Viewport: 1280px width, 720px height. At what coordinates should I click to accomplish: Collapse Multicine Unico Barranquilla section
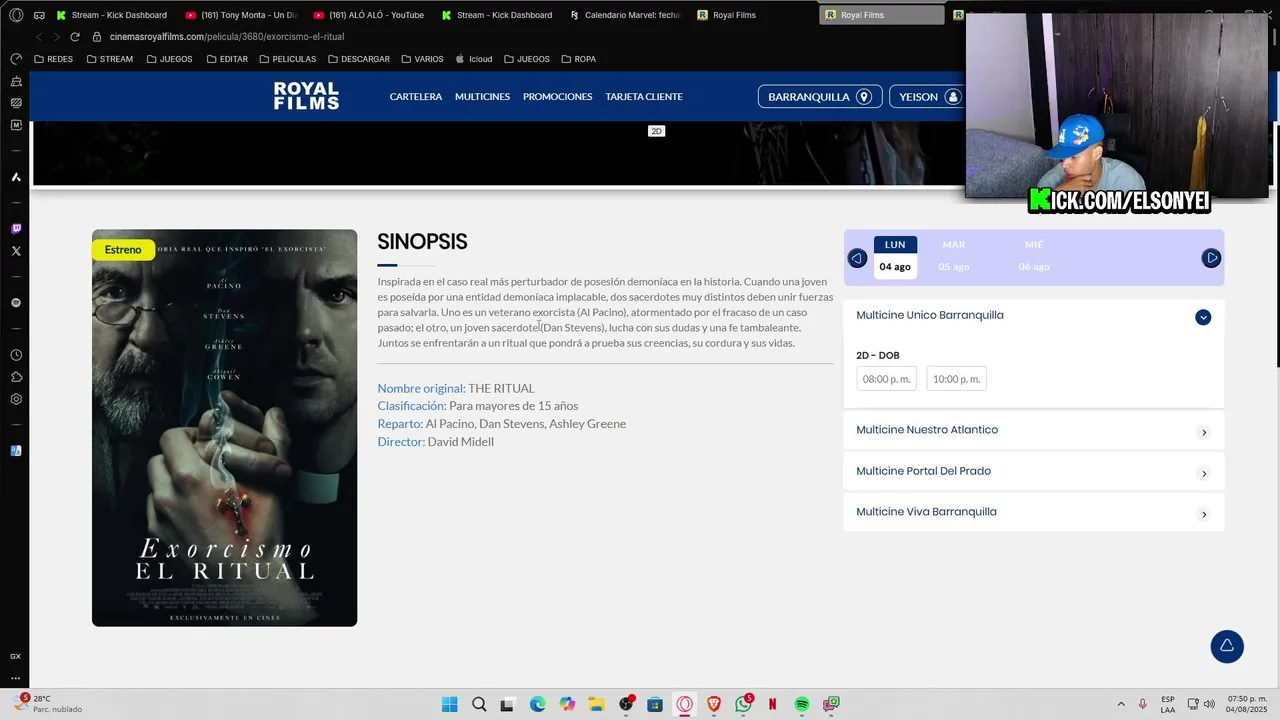pos(1203,317)
